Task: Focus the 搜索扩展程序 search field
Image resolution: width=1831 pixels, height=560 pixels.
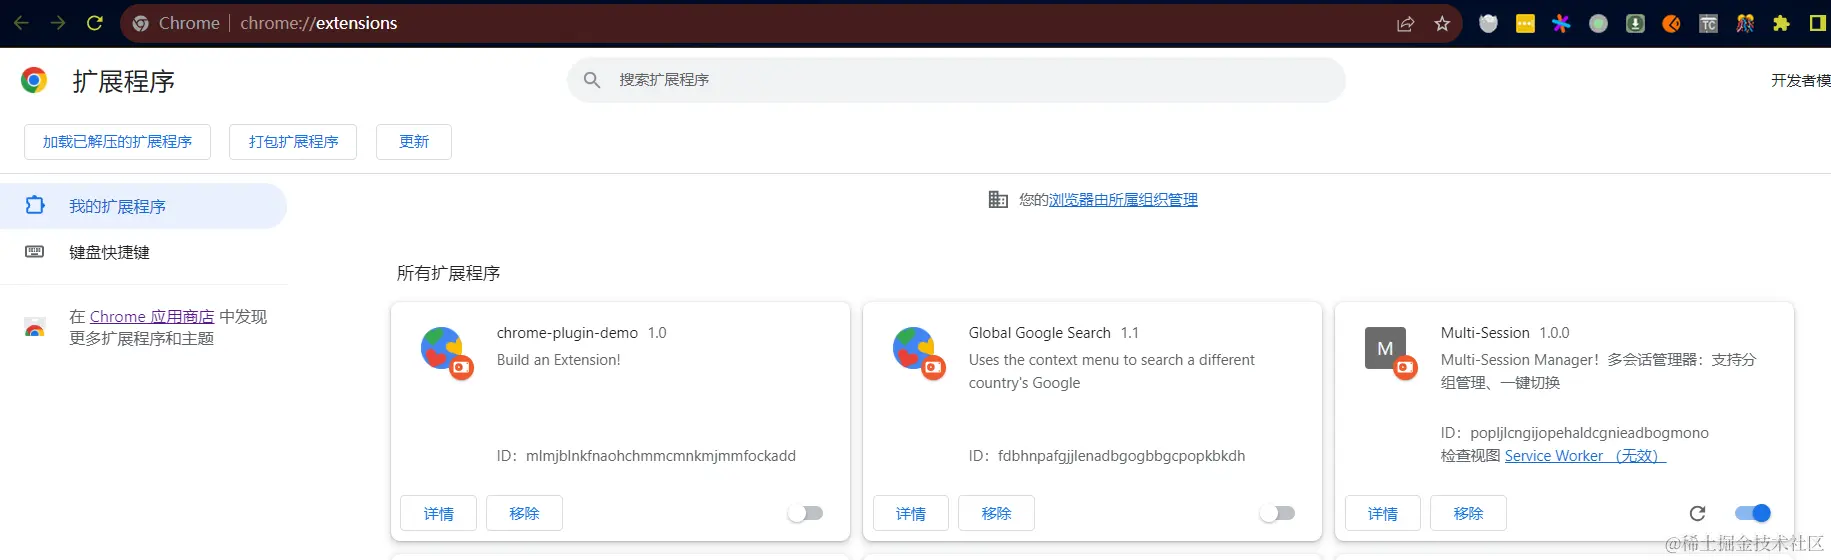Action: click(956, 80)
